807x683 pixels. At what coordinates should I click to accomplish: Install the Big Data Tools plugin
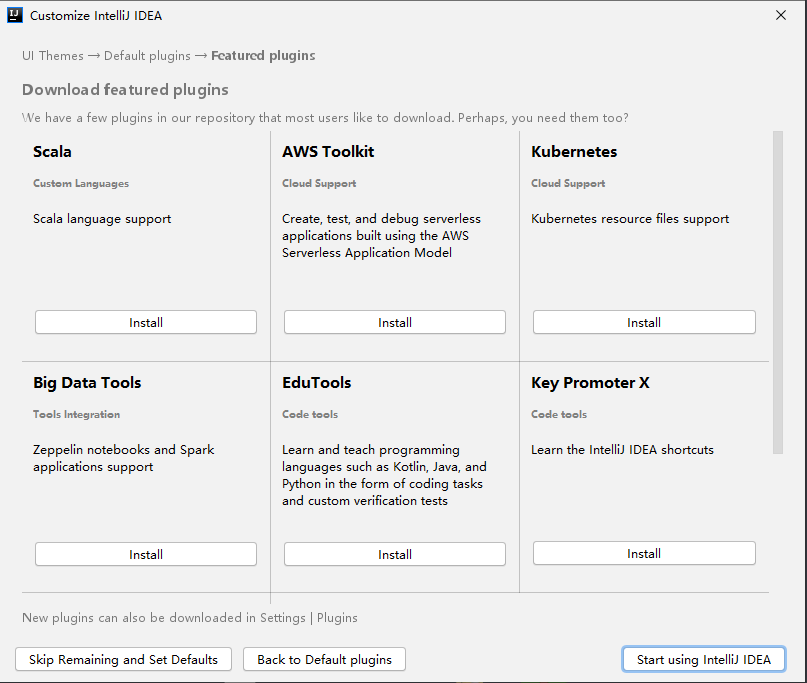click(146, 554)
